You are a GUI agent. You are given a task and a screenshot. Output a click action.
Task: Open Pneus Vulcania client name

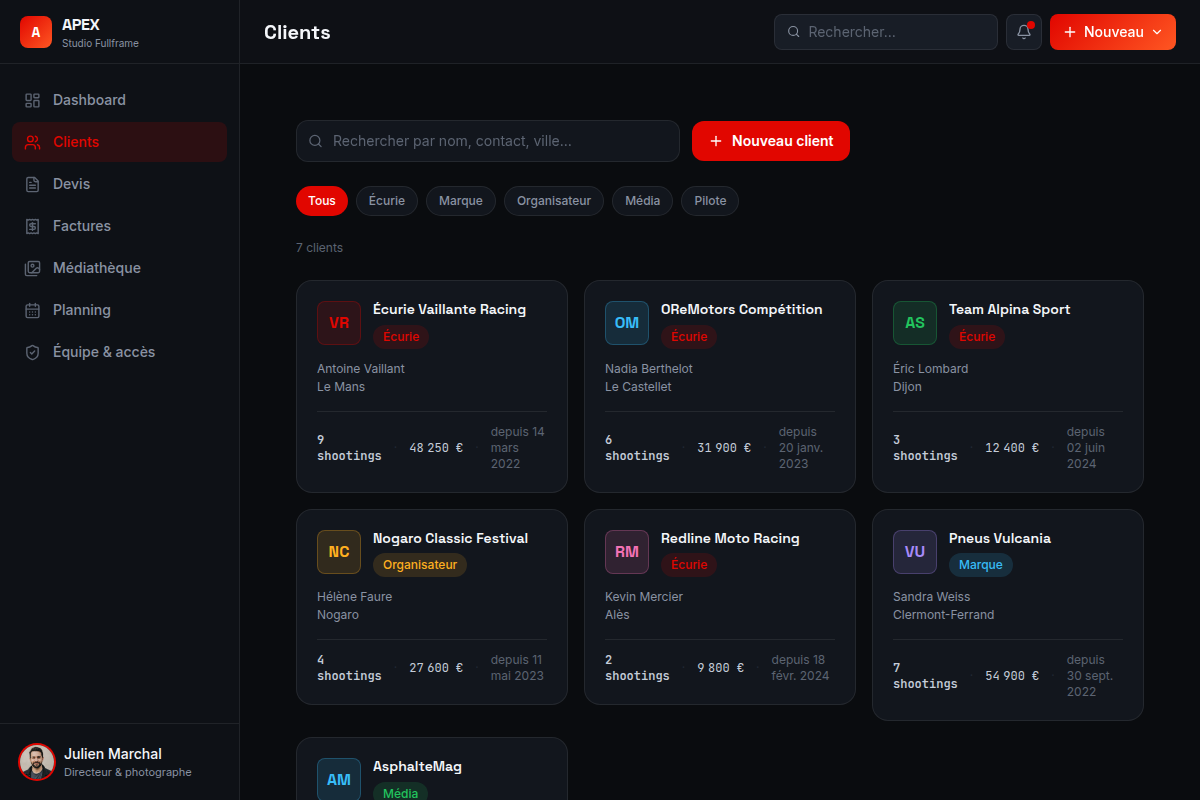coord(1000,539)
